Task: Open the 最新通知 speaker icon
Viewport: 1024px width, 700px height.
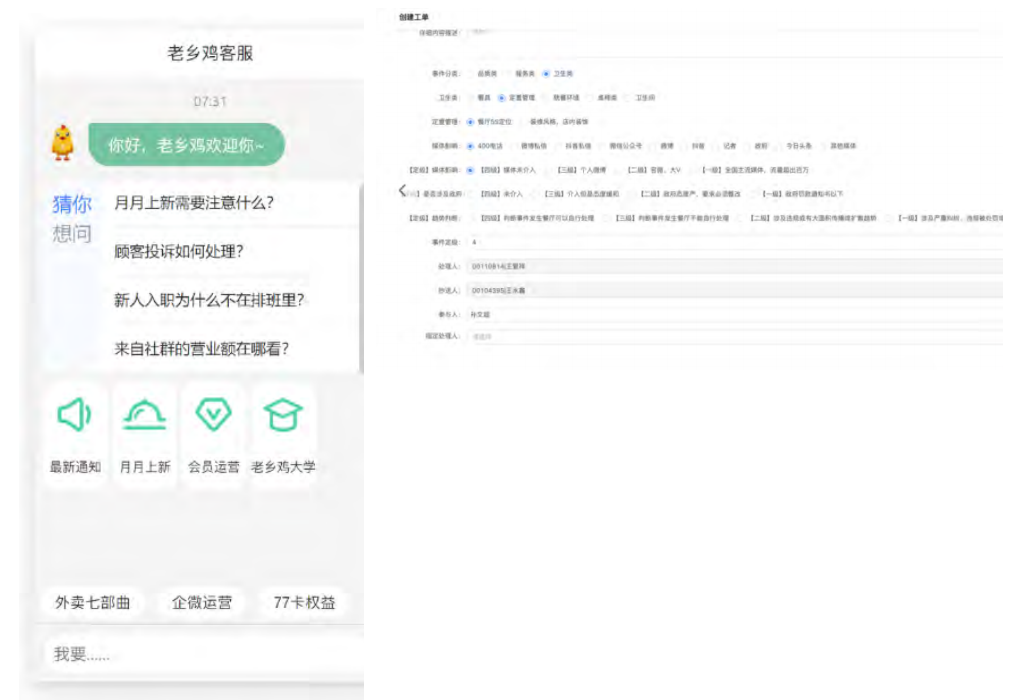Action: (x=75, y=415)
